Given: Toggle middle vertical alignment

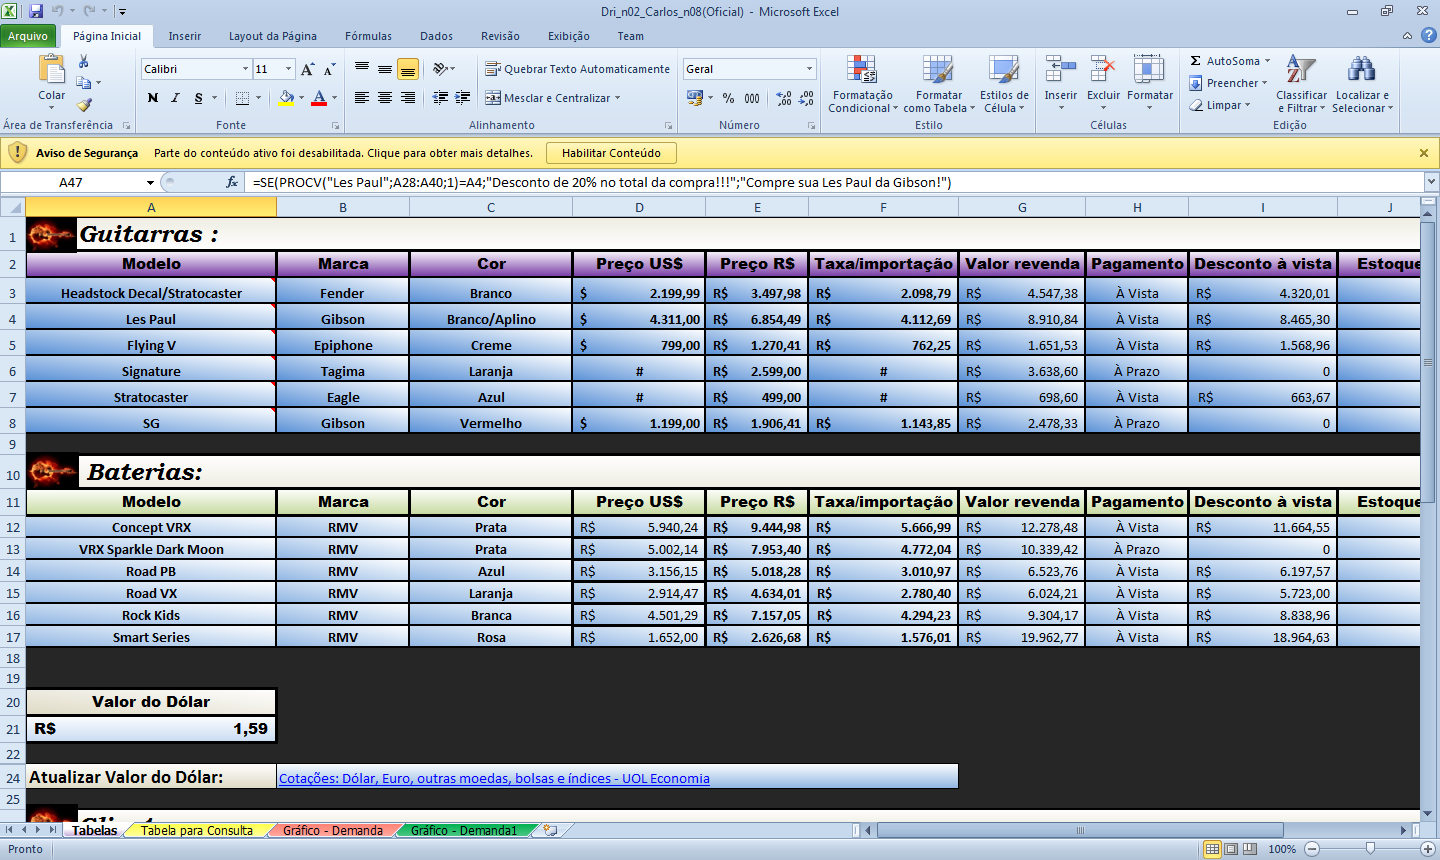Looking at the screenshot, I should (x=385, y=69).
